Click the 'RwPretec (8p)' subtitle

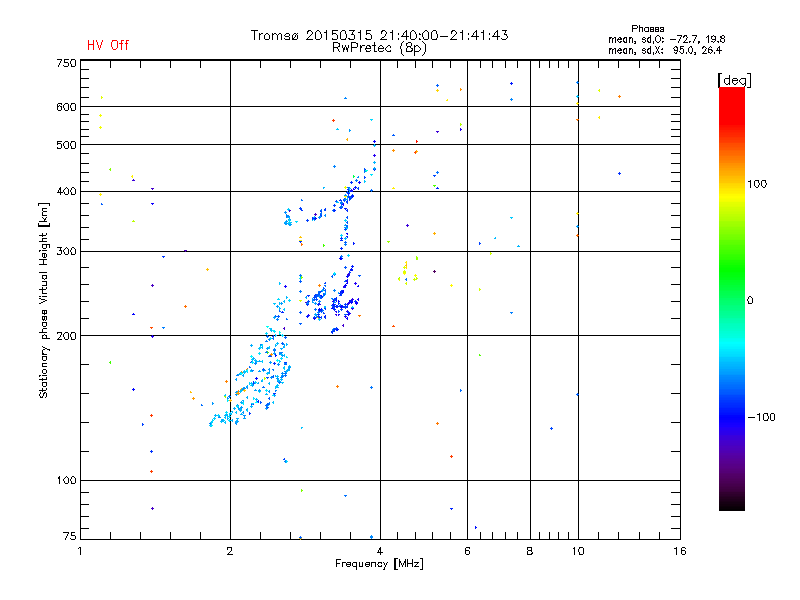pyautogui.click(x=379, y=48)
